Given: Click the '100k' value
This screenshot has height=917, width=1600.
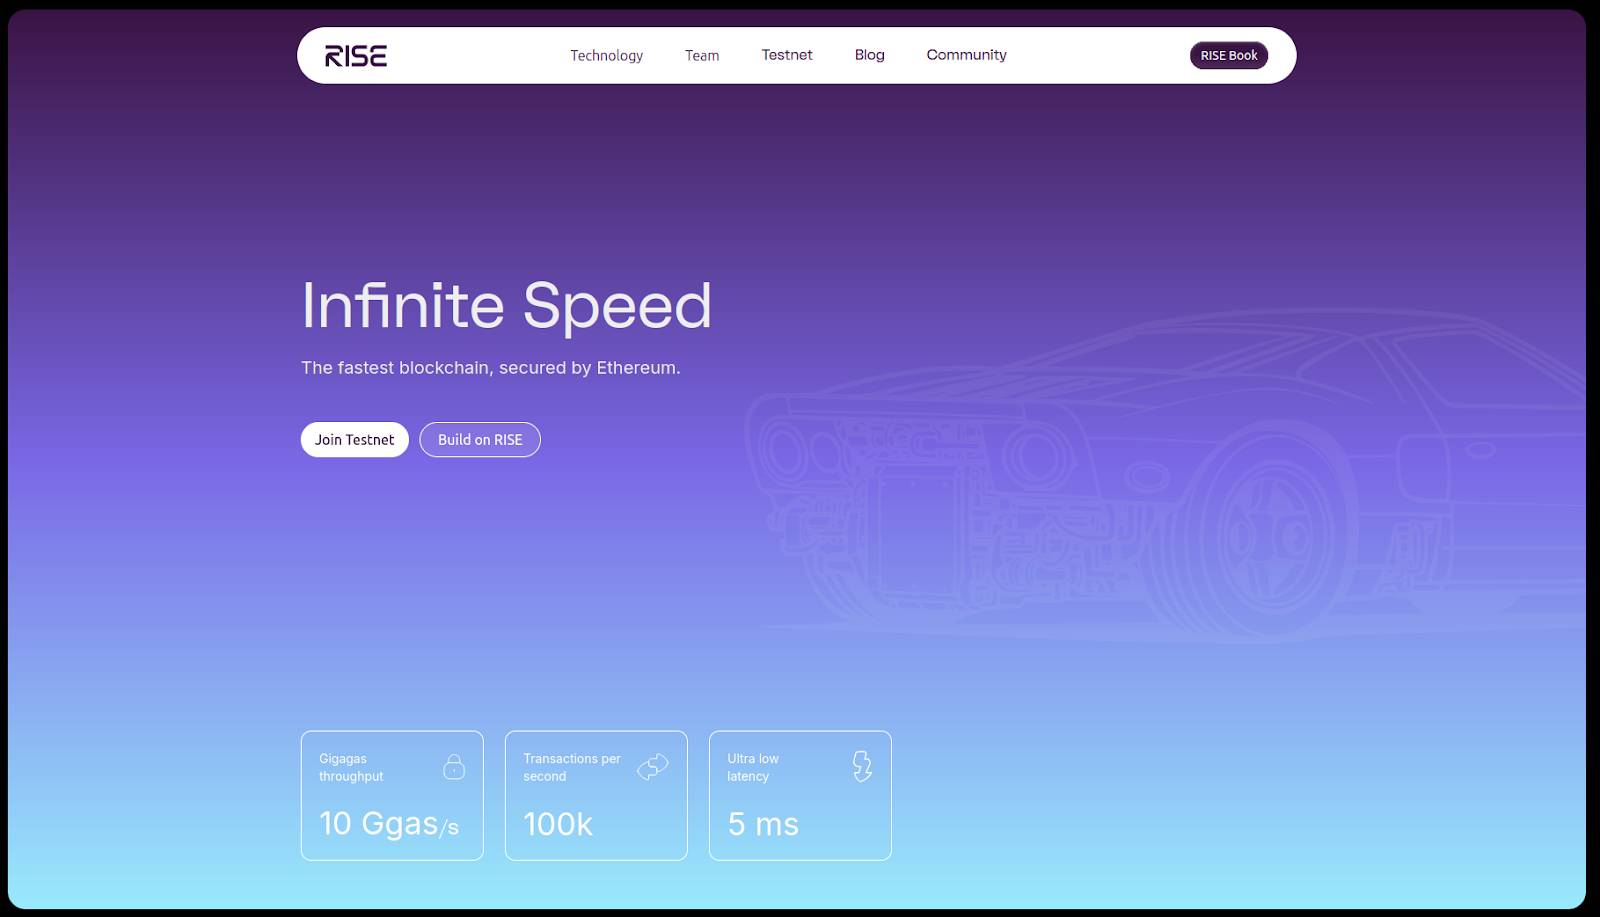Looking at the screenshot, I should [x=558, y=824].
